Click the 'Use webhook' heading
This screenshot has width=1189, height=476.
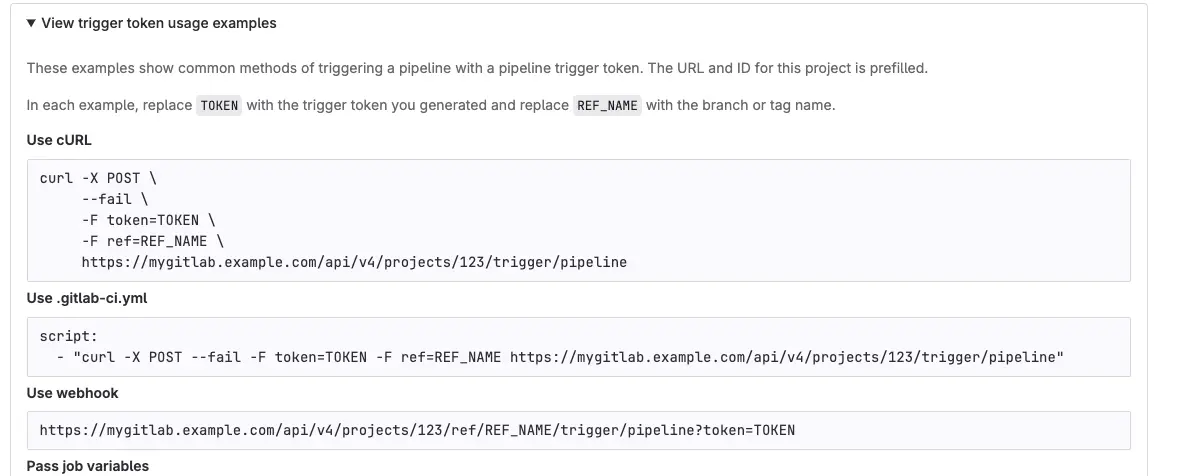(x=73, y=393)
